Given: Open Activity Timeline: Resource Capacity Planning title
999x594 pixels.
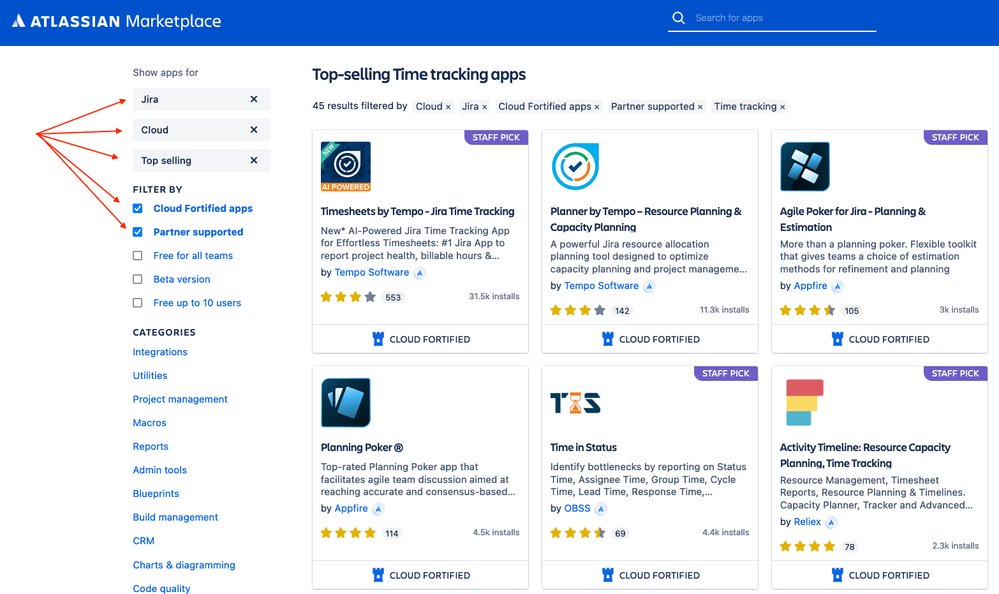Looking at the screenshot, I should pyautogui.click(x=865, y=455).
